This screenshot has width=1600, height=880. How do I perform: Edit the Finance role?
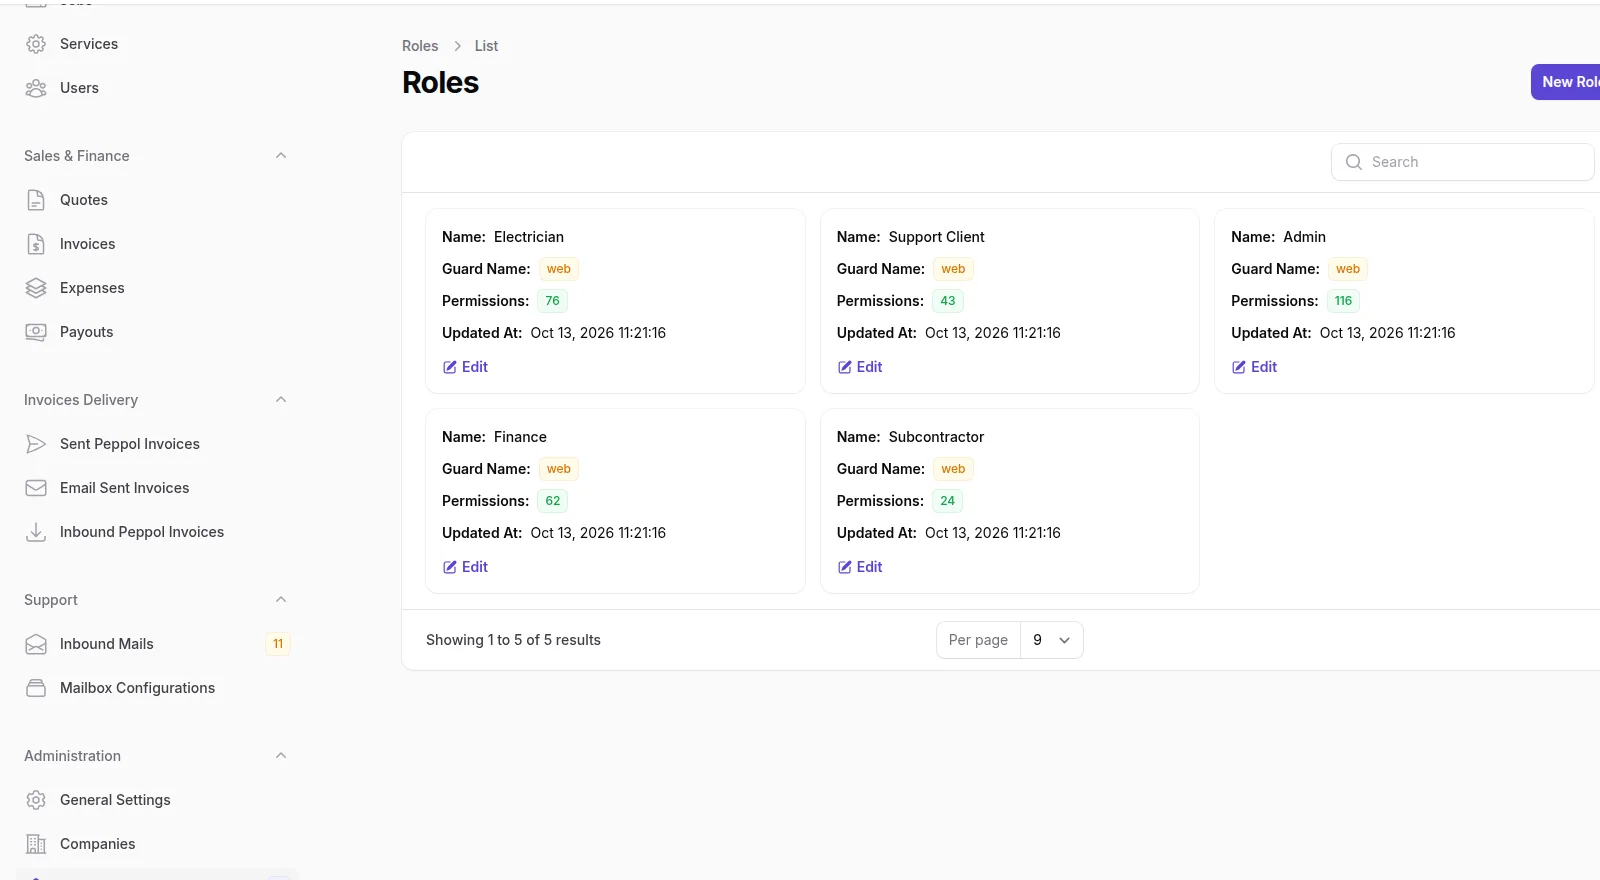465,567
